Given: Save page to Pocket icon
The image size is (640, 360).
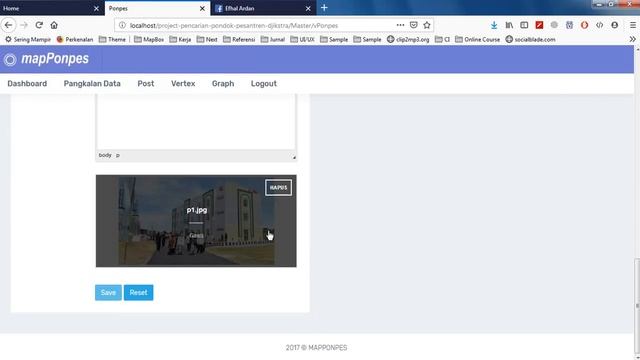Looking at the screenshot, I should 413,25.
